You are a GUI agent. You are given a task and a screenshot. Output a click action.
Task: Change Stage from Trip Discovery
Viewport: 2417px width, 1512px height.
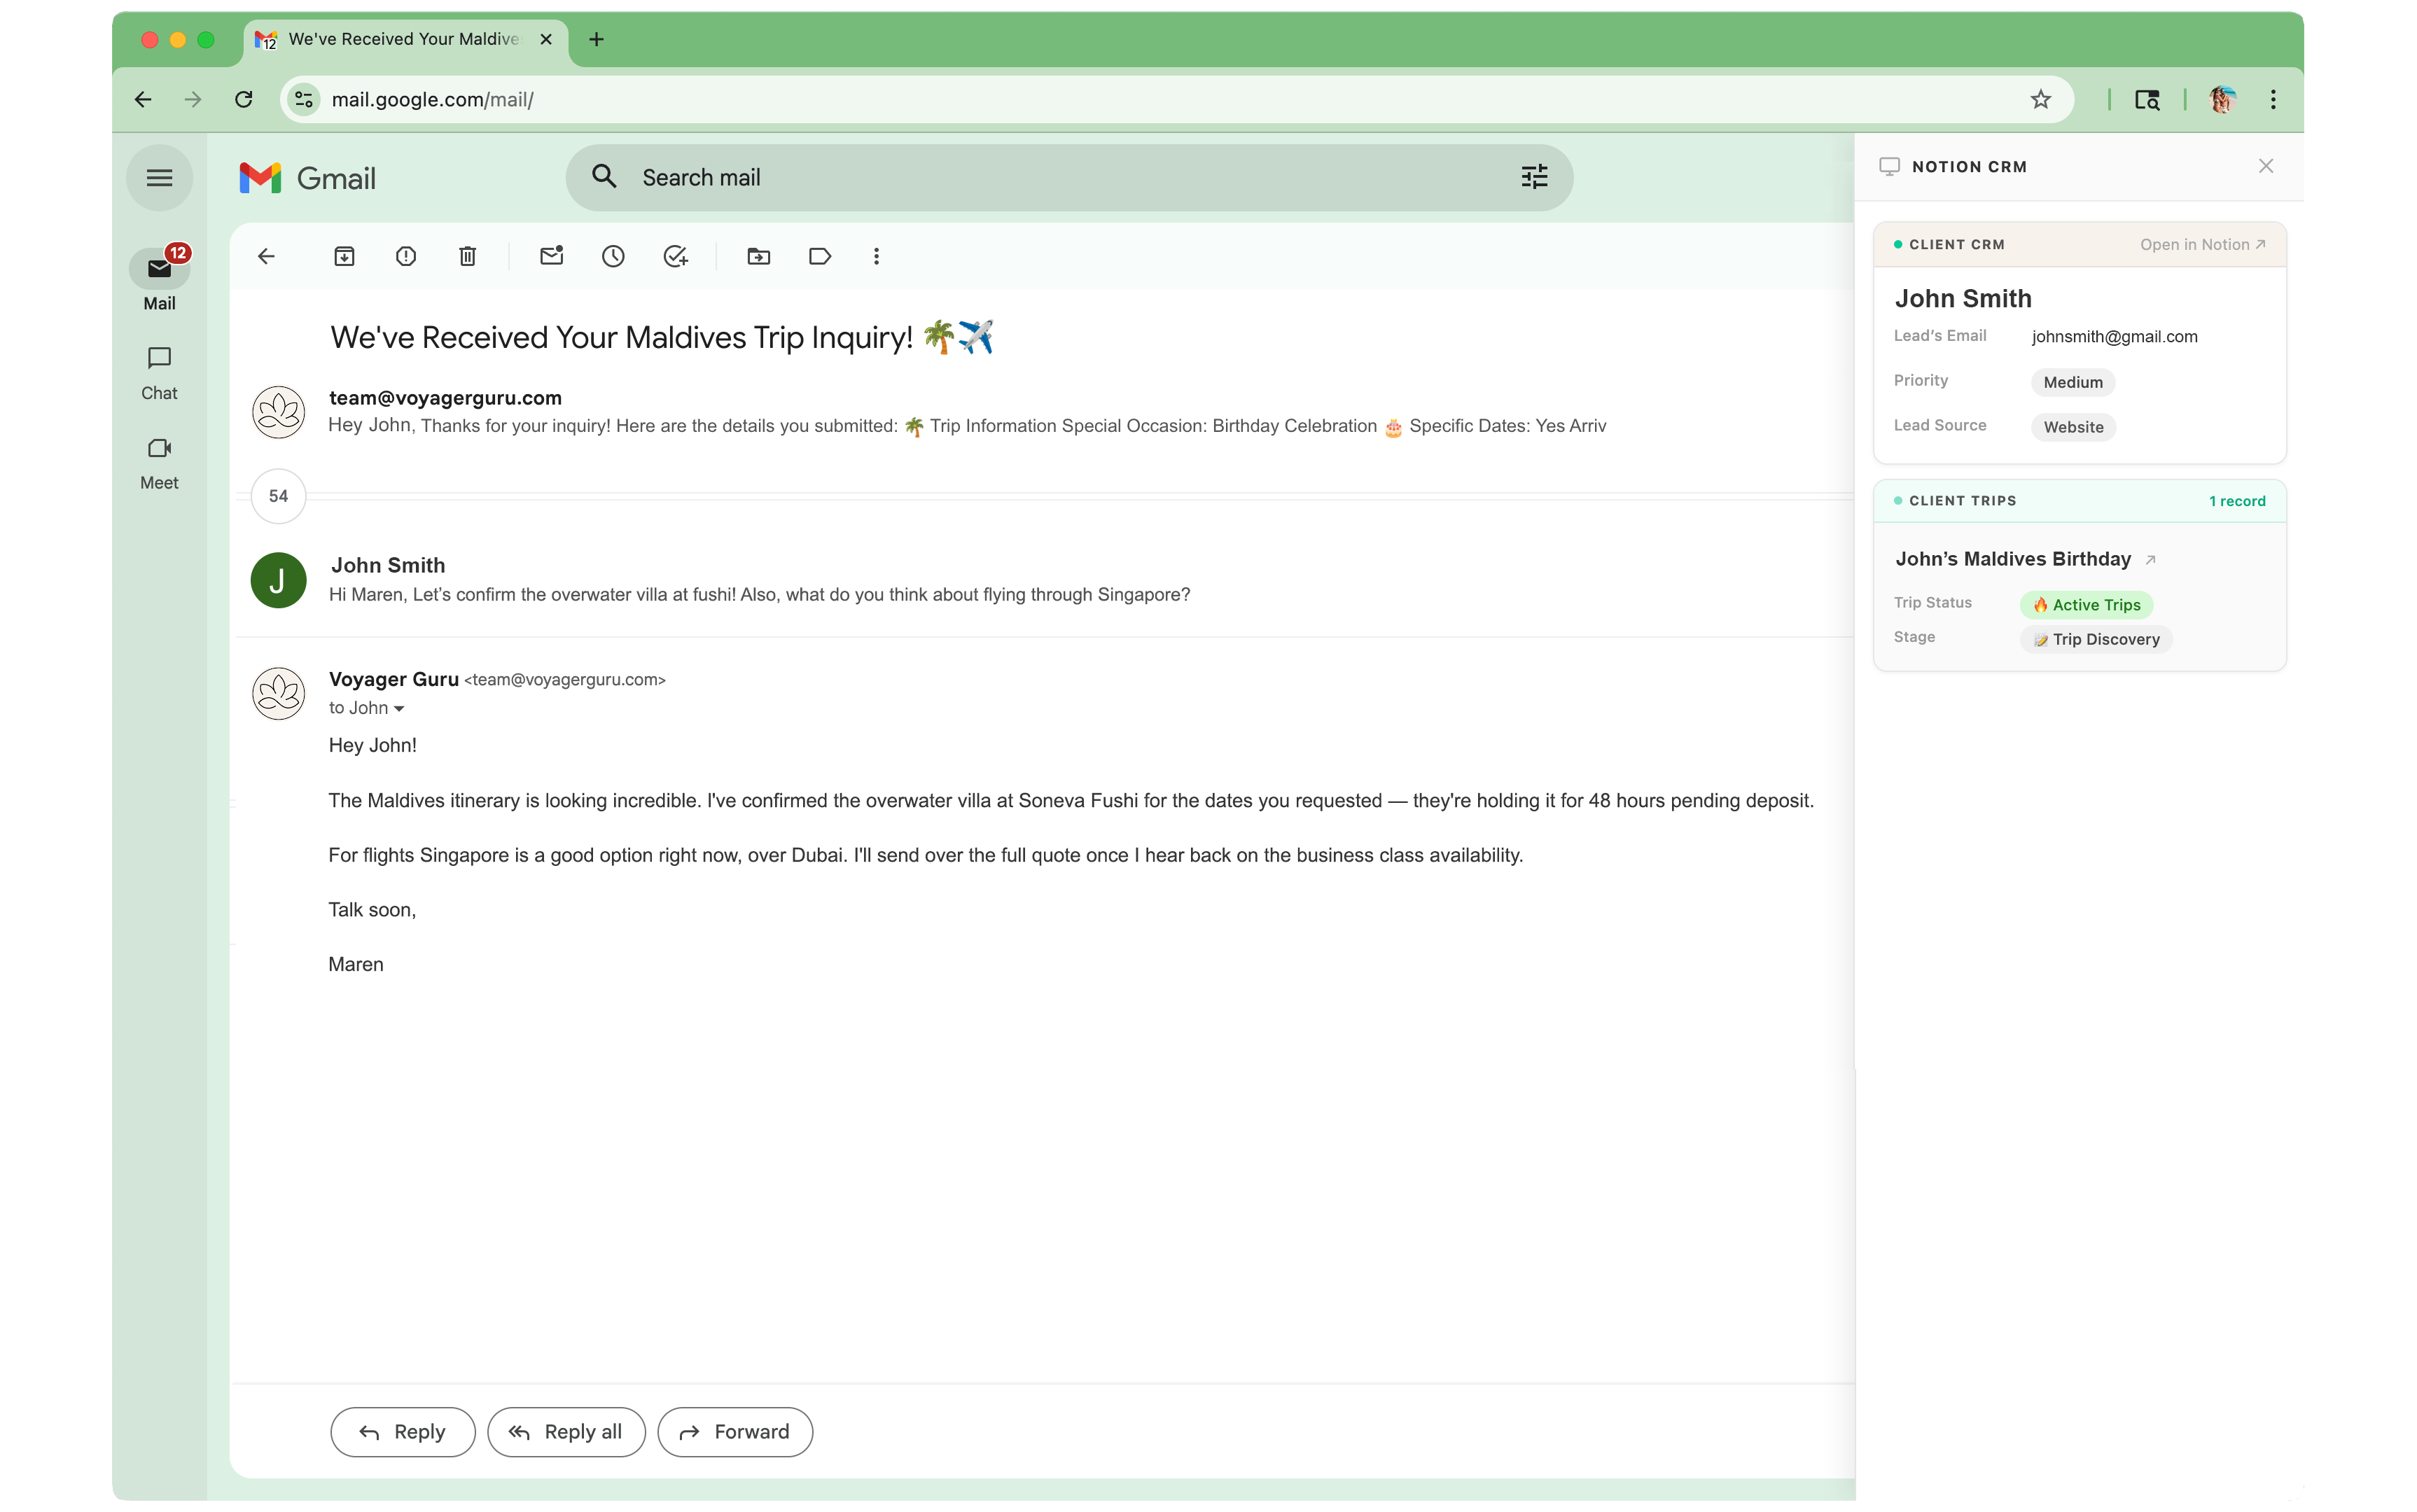click(x=2096, y=639)
